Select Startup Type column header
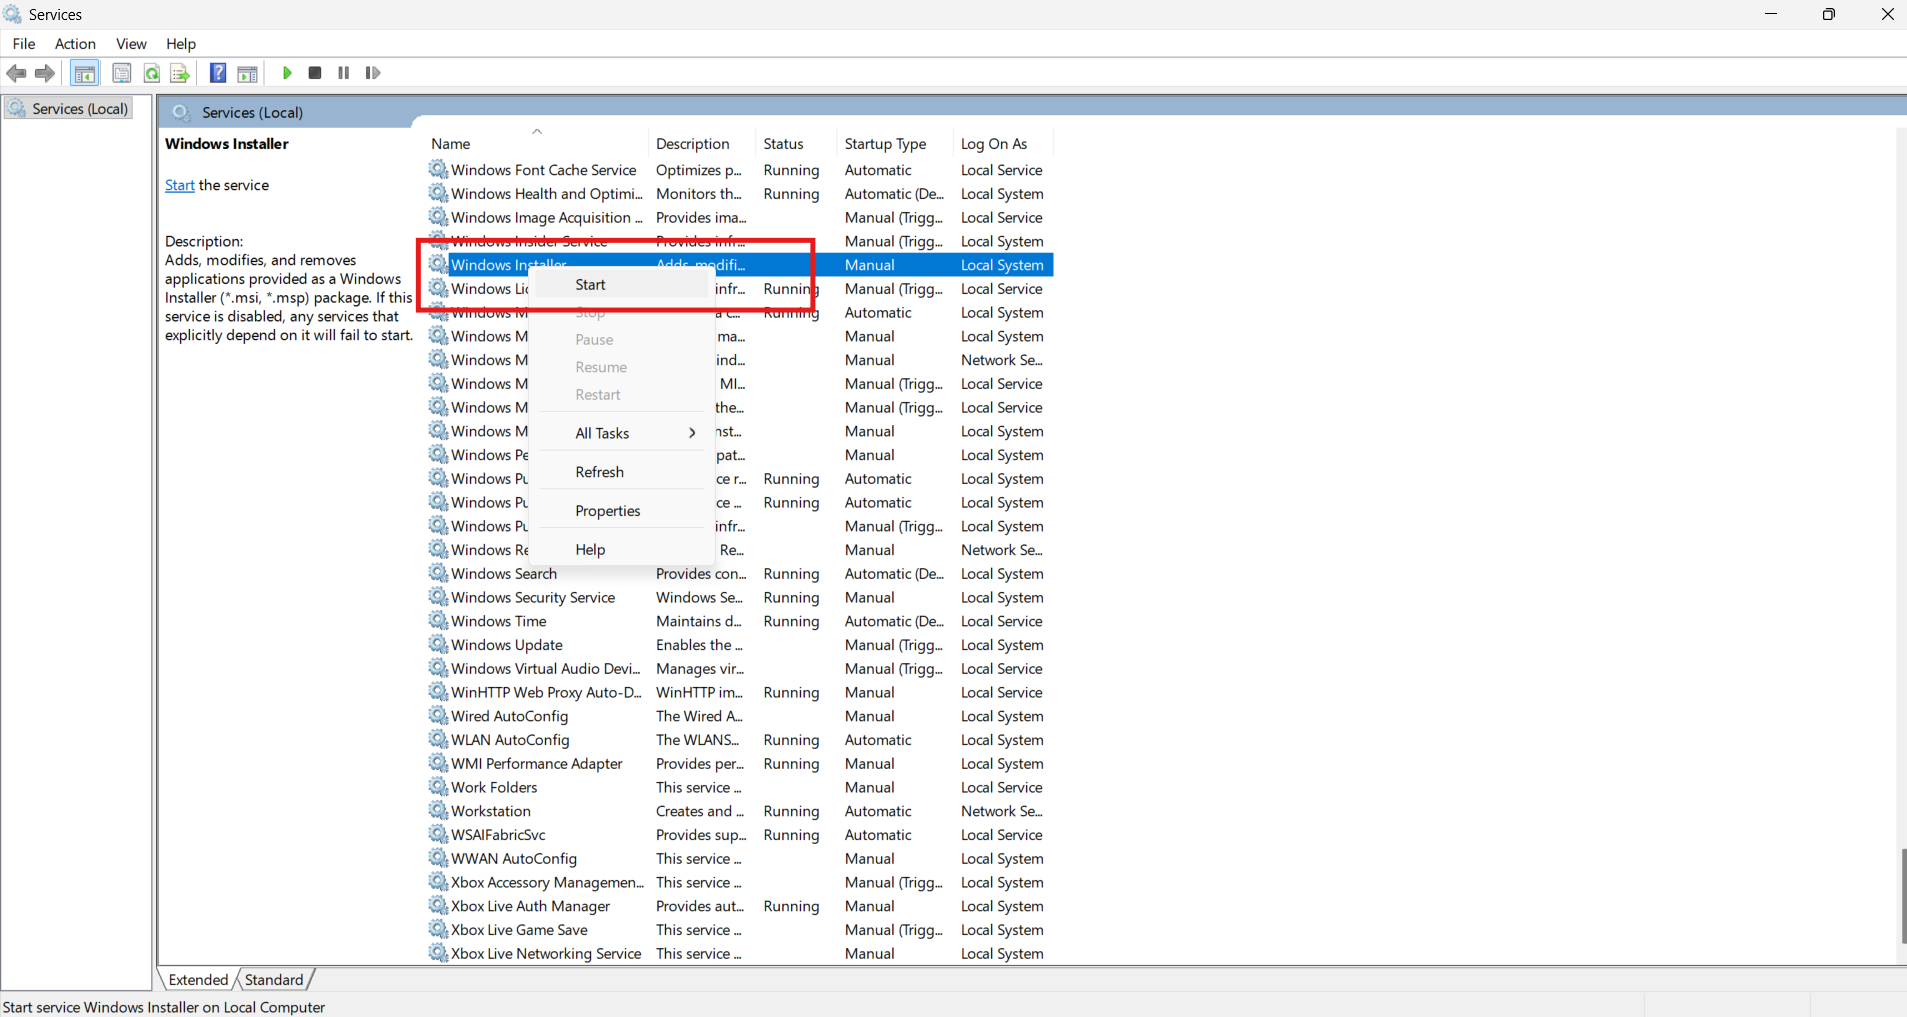Screen dimensions: 1907x1017 886,143
